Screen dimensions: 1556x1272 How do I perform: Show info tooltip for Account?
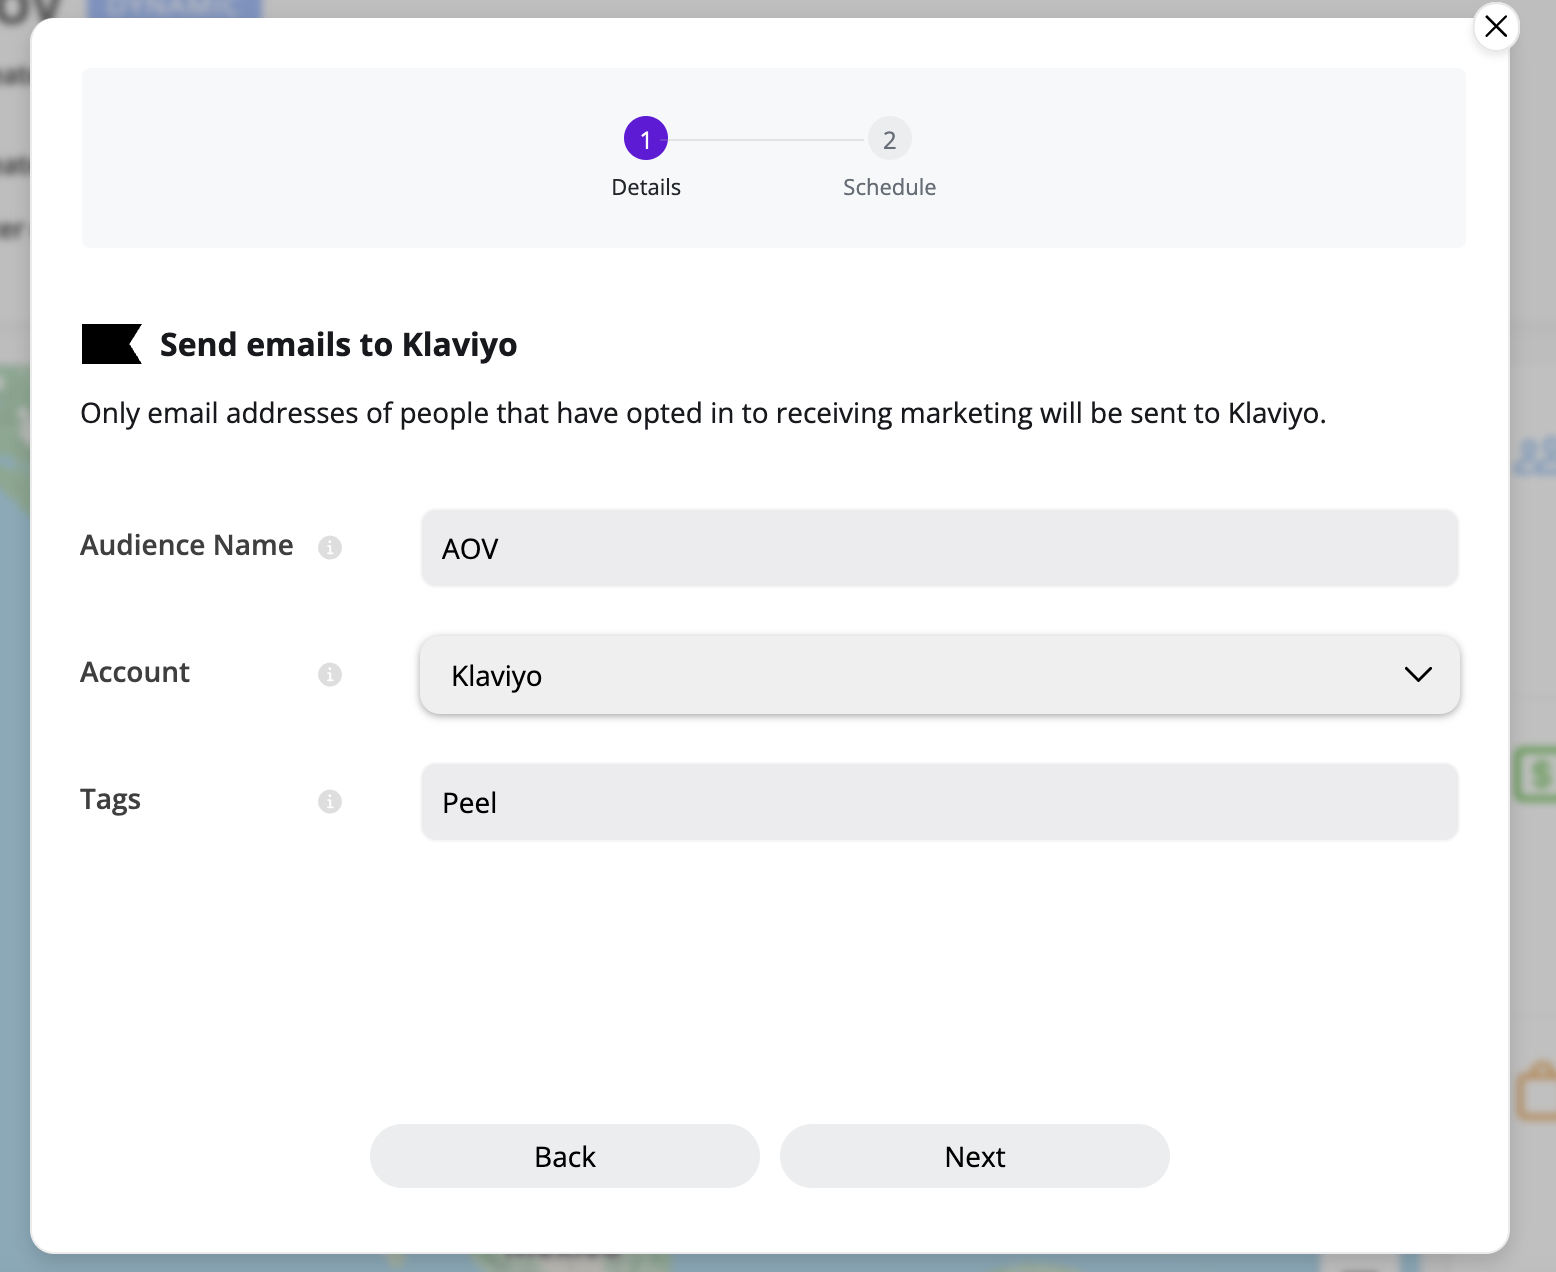click(330, 674)
